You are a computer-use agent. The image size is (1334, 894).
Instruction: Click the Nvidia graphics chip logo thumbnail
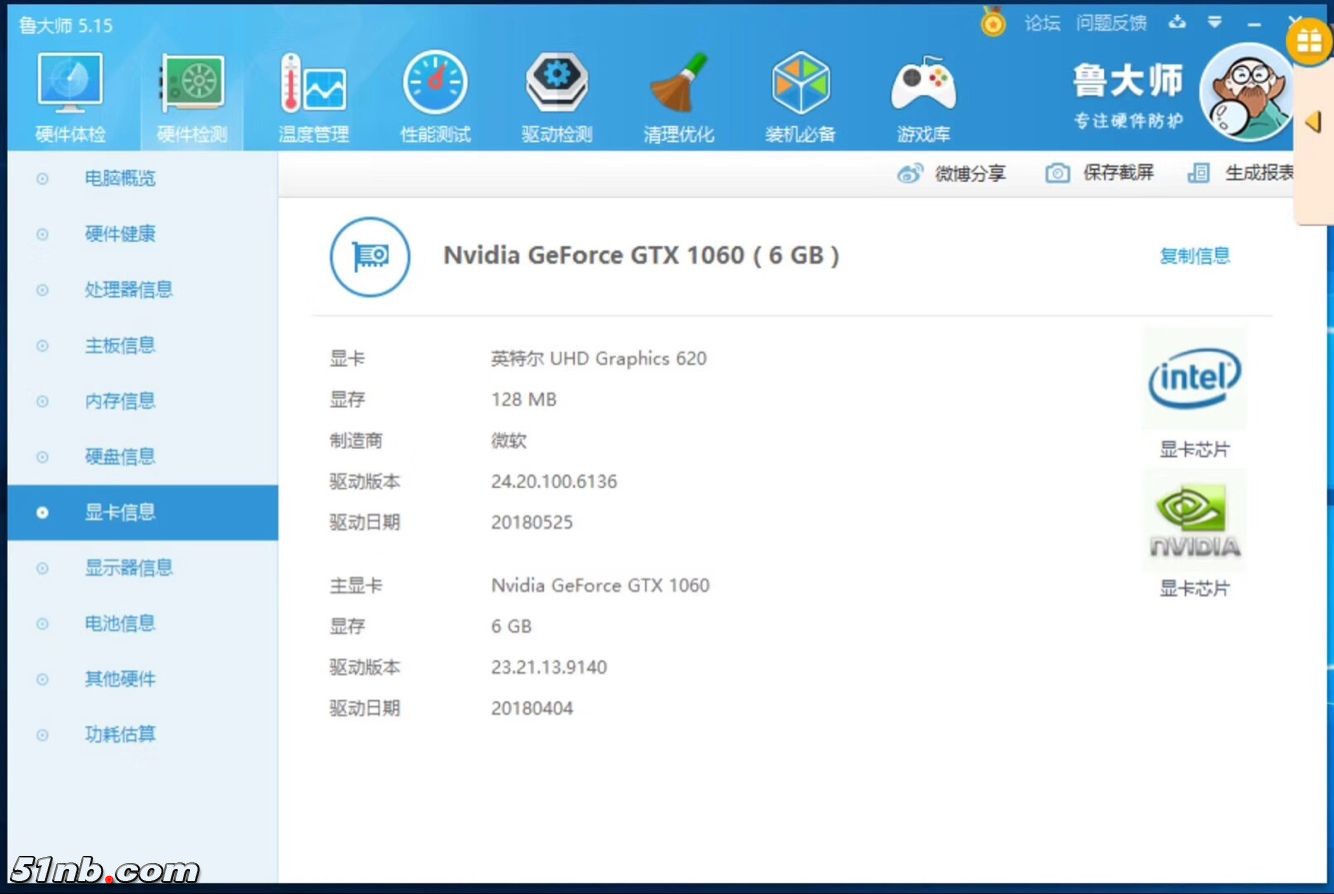pos(1194,520)
